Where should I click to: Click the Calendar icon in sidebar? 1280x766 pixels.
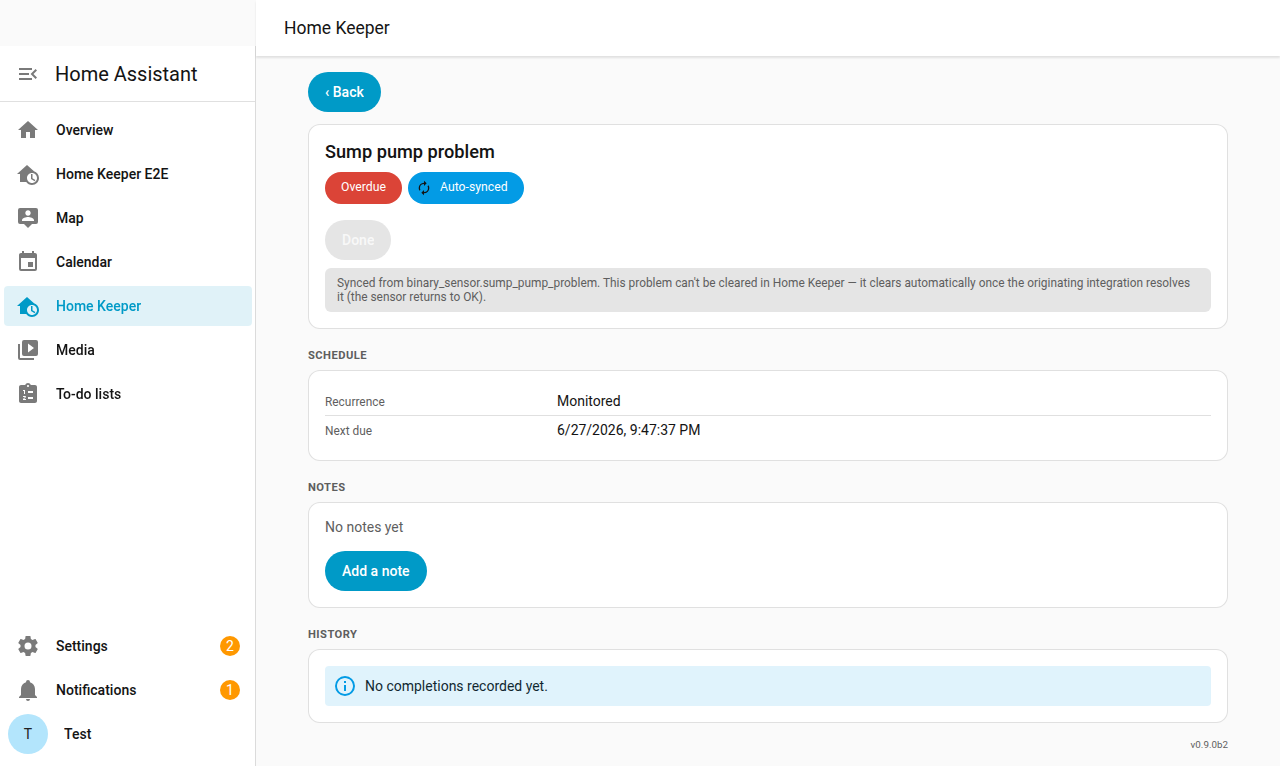(x=28, y=262)
